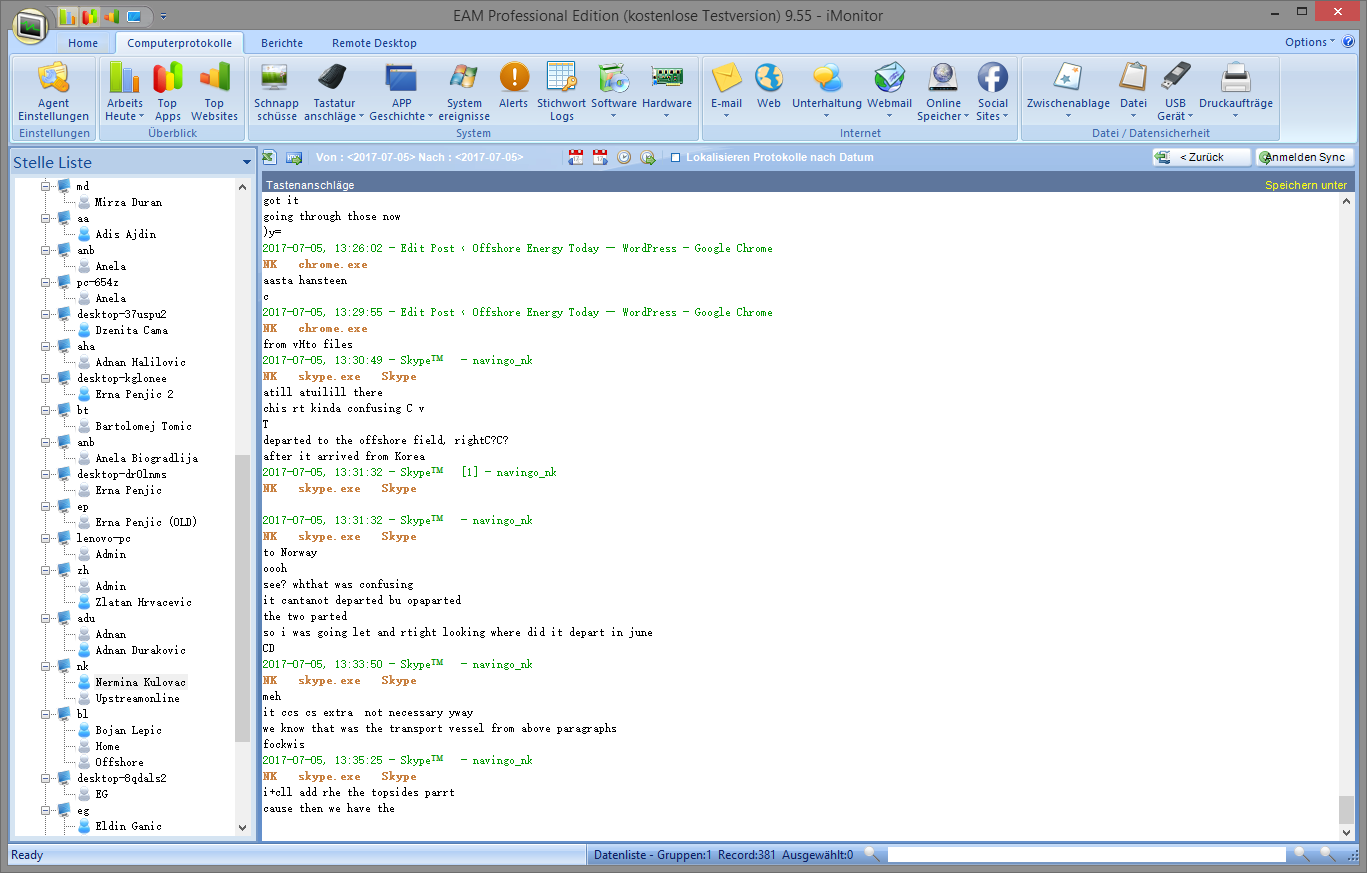Open Druckaufträge print jobs

(x=1235, y=92)
